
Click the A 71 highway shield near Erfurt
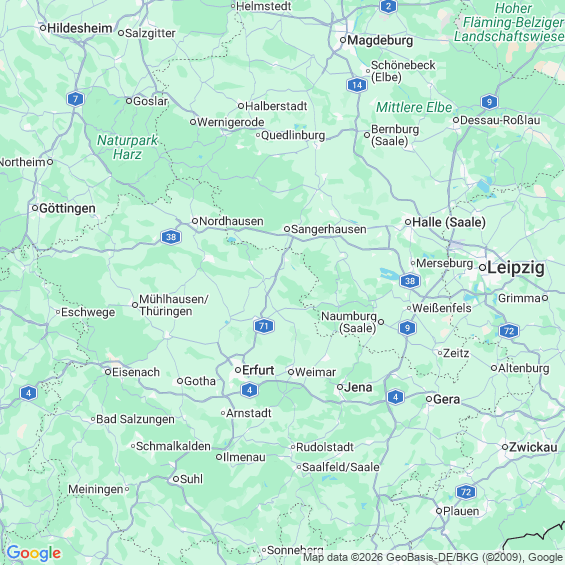264,326
